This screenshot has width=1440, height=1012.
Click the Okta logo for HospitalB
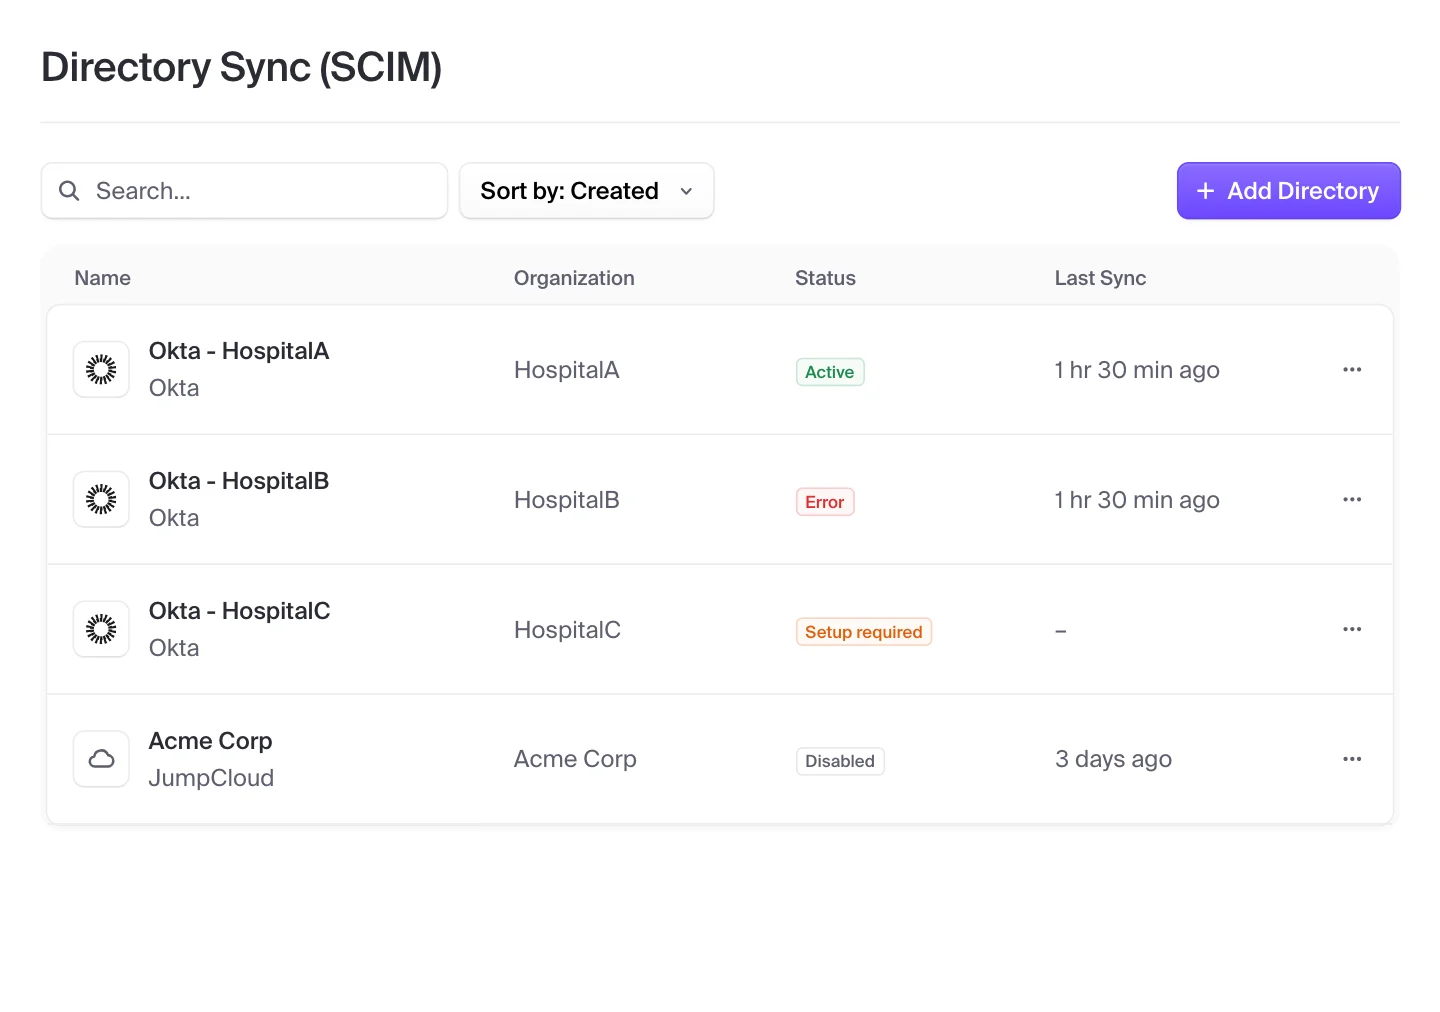click(x=101, y=500)
